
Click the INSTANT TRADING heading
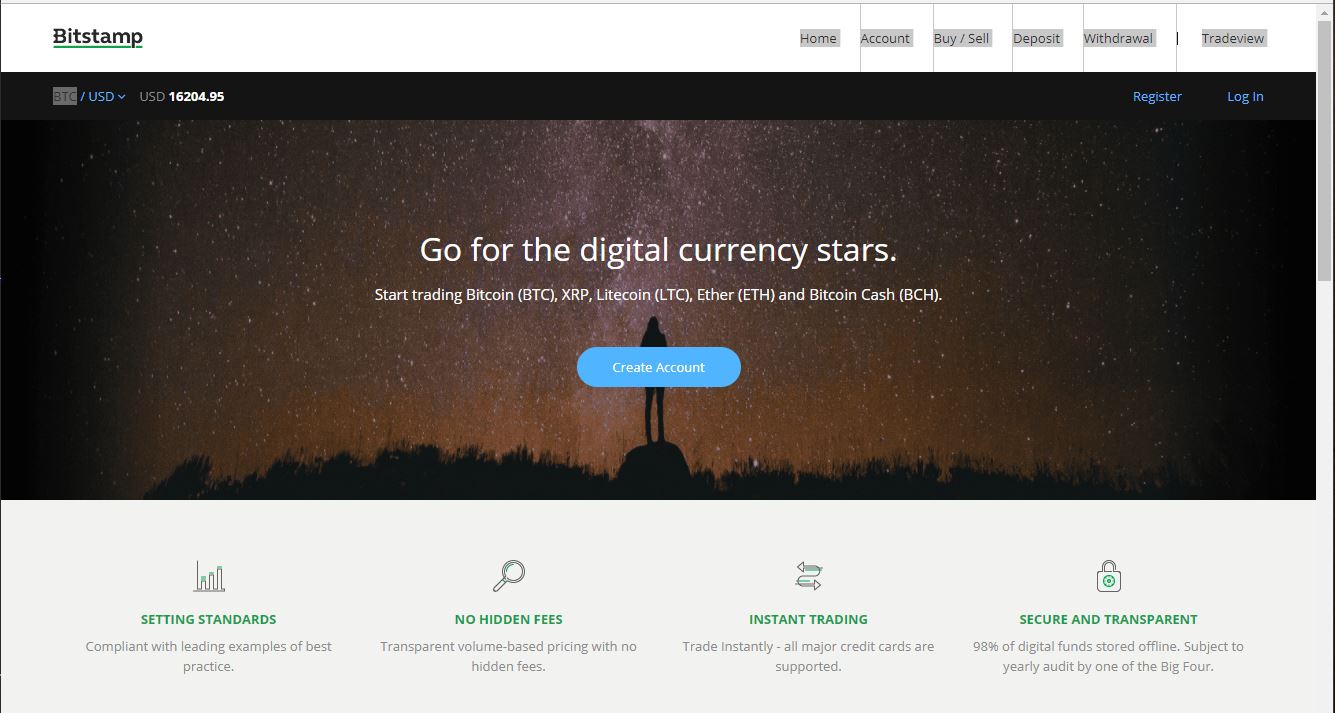(808, 619)
